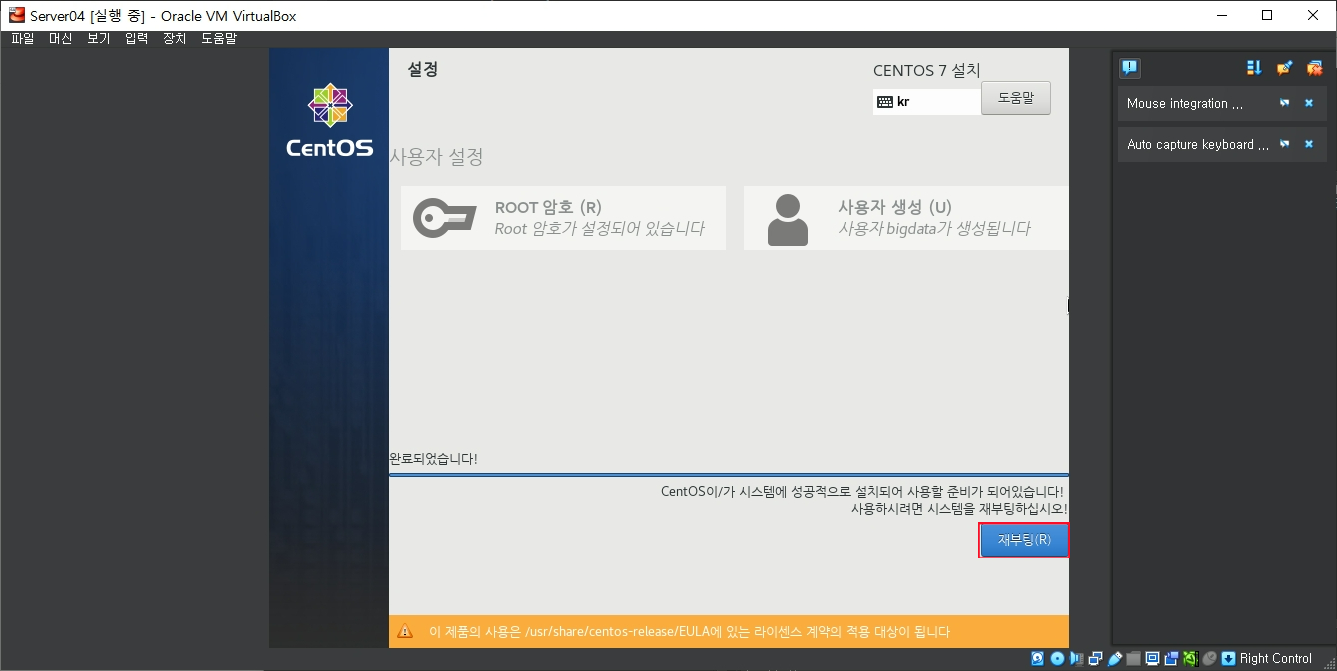Click the 사용자 생성 person icon
1337x671 pixels.
(x=787, y=219)
